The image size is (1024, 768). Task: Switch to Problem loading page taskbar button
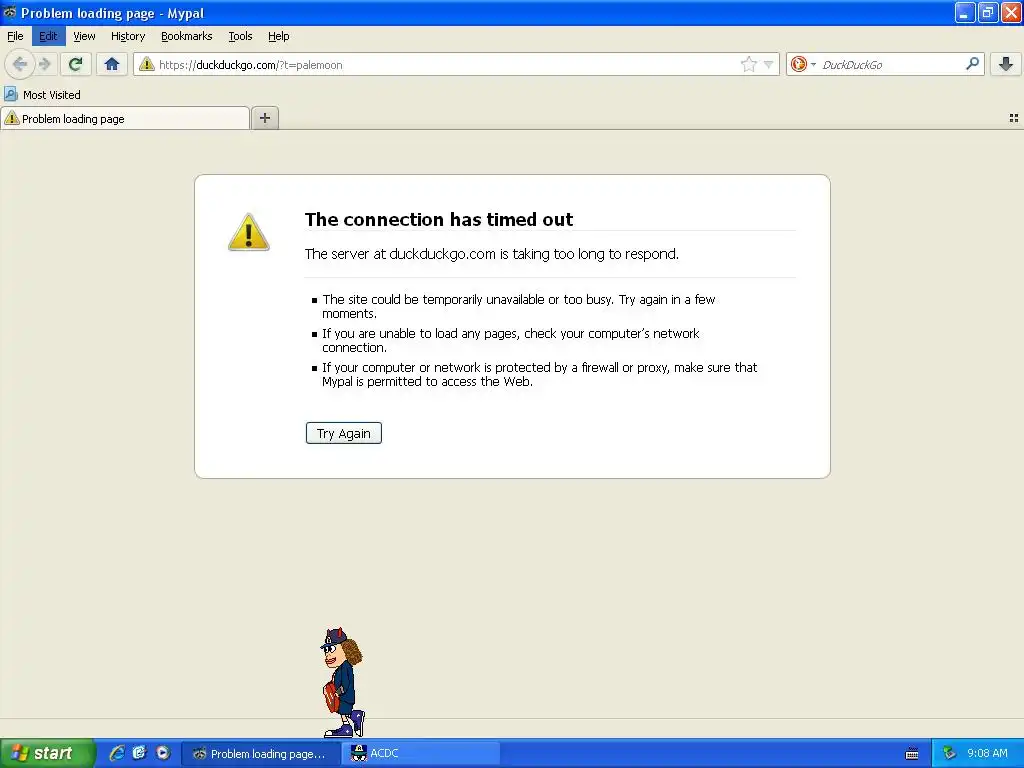click(261, 754)
